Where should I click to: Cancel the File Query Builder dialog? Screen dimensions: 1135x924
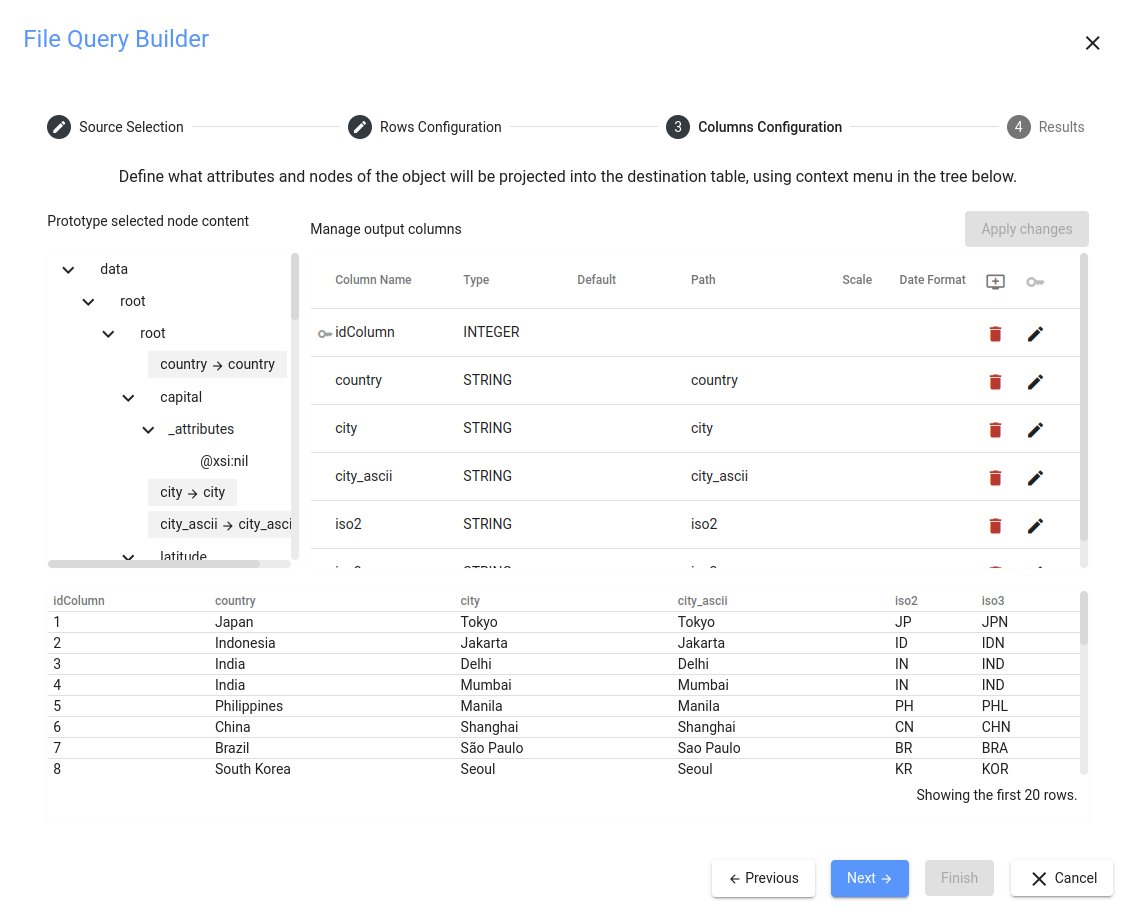coord(1061,878)
